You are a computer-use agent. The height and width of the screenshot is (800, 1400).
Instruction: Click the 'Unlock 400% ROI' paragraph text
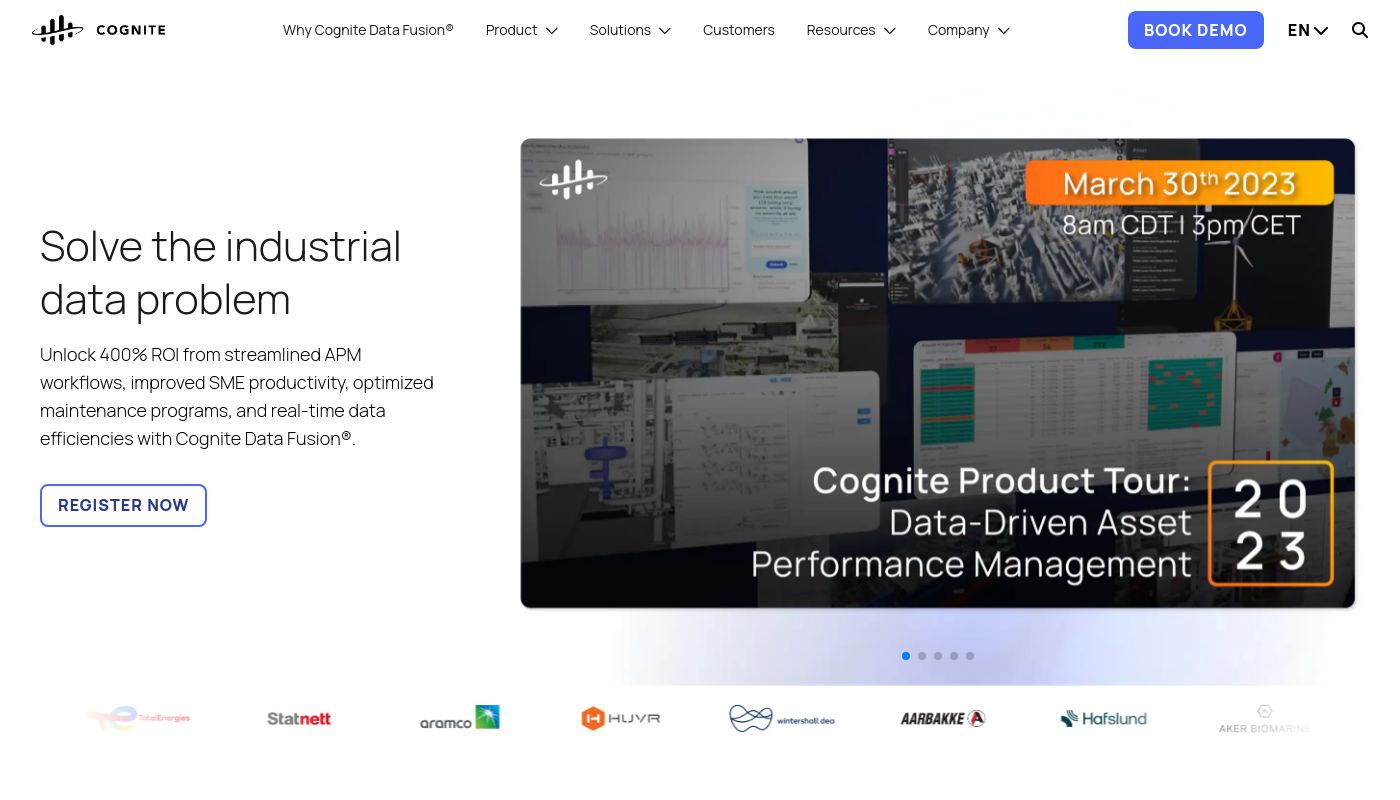coord(237,396)
